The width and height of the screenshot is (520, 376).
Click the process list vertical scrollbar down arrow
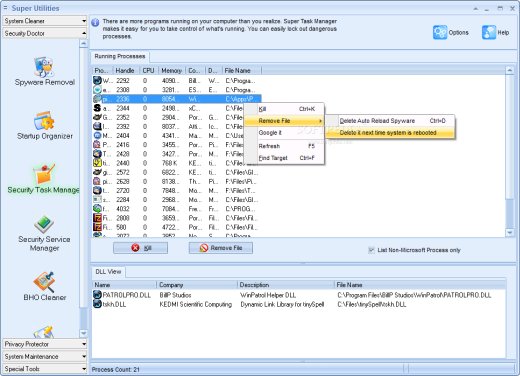[x=510, y=233]
